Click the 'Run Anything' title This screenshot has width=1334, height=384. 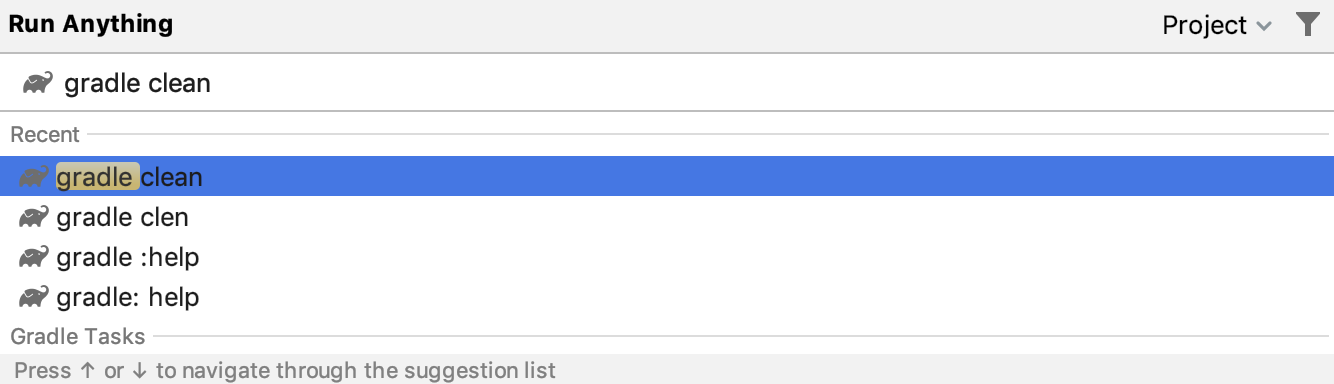[91, 25]
